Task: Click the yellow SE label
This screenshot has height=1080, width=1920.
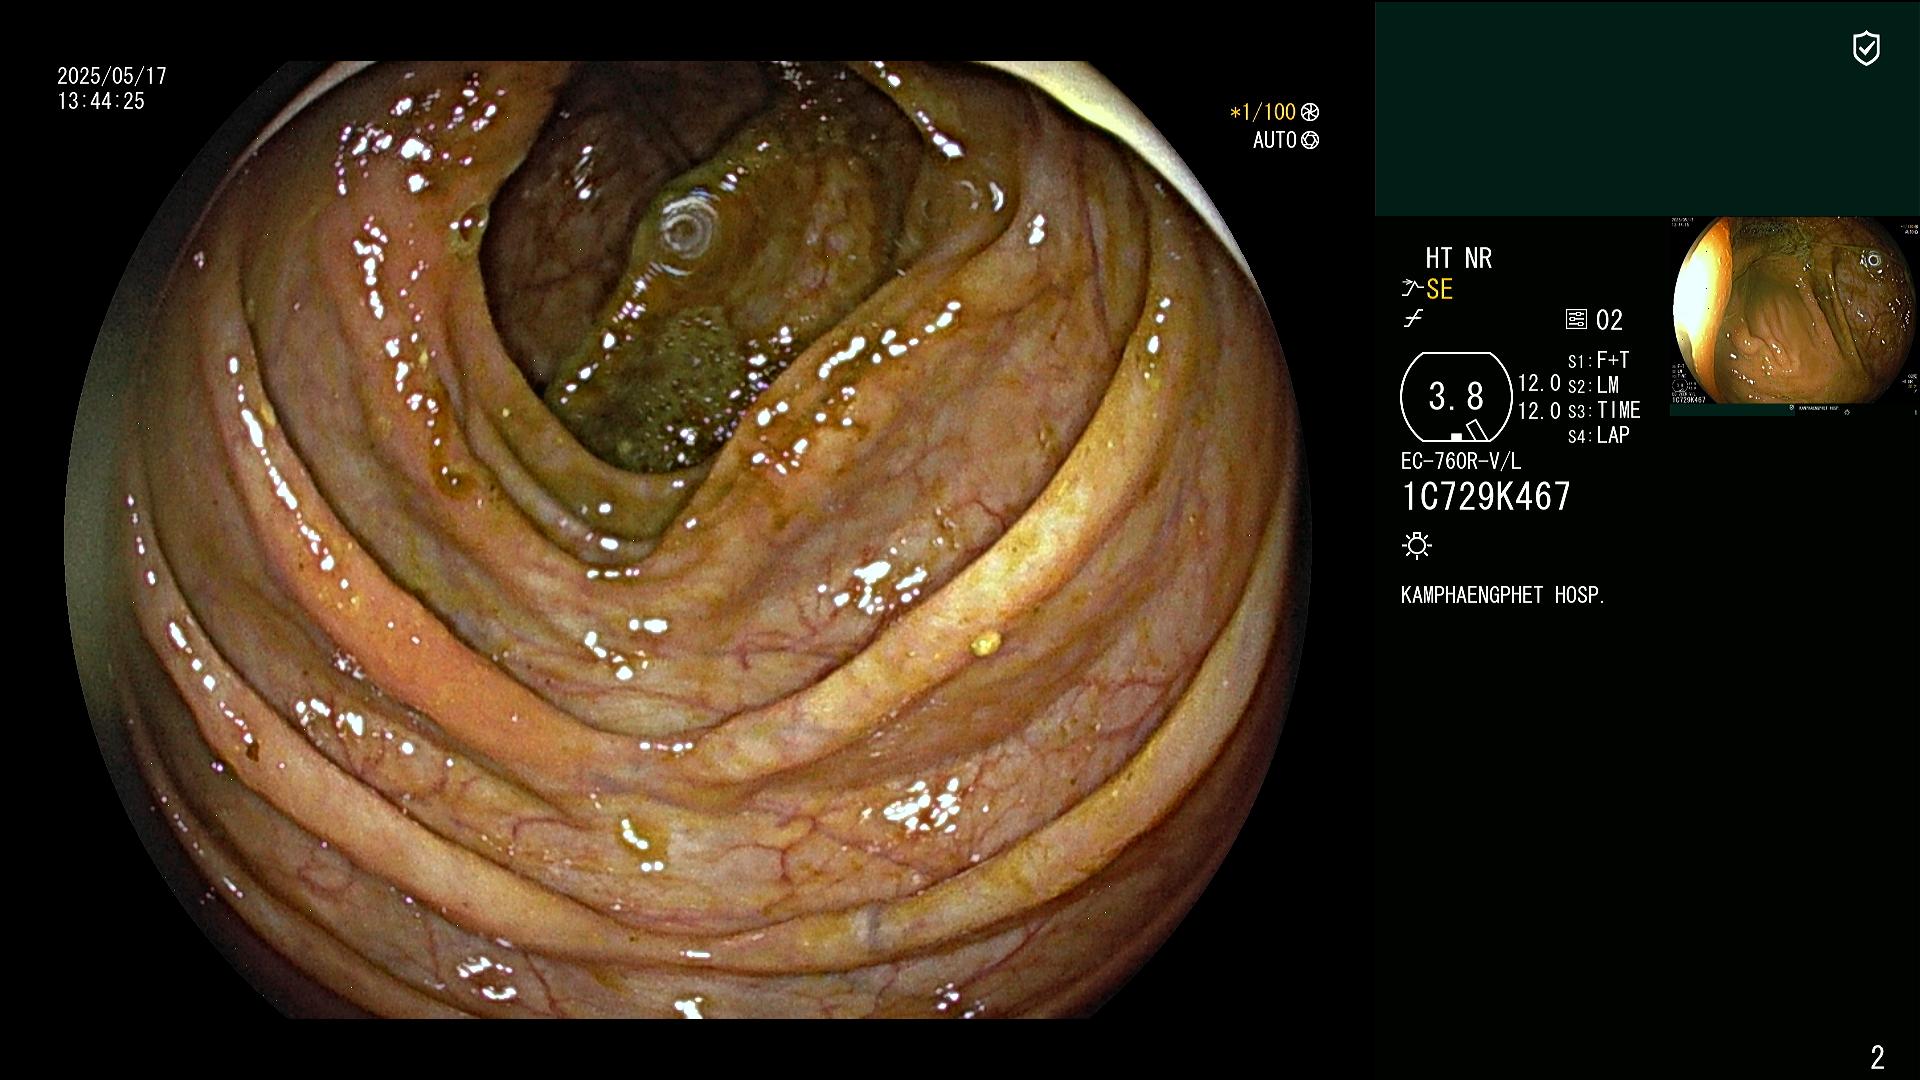Action: pyautogui.click(x=1440, y=290)
